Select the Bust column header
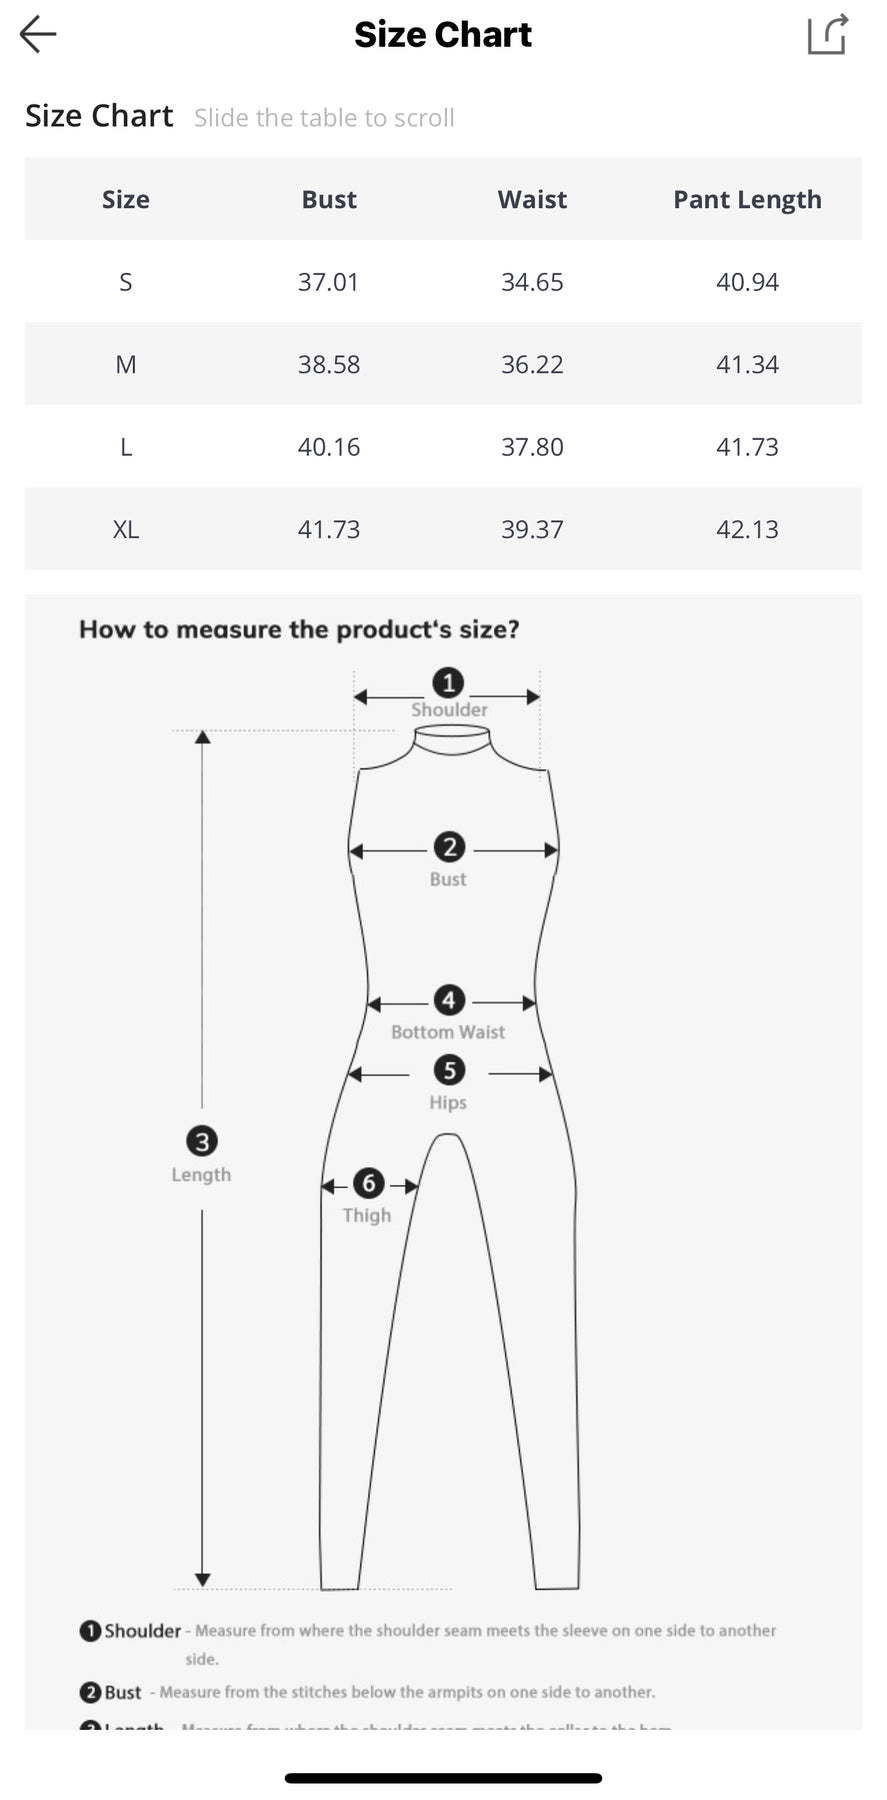Screen dimensions: 887x1800 [329, 199]
